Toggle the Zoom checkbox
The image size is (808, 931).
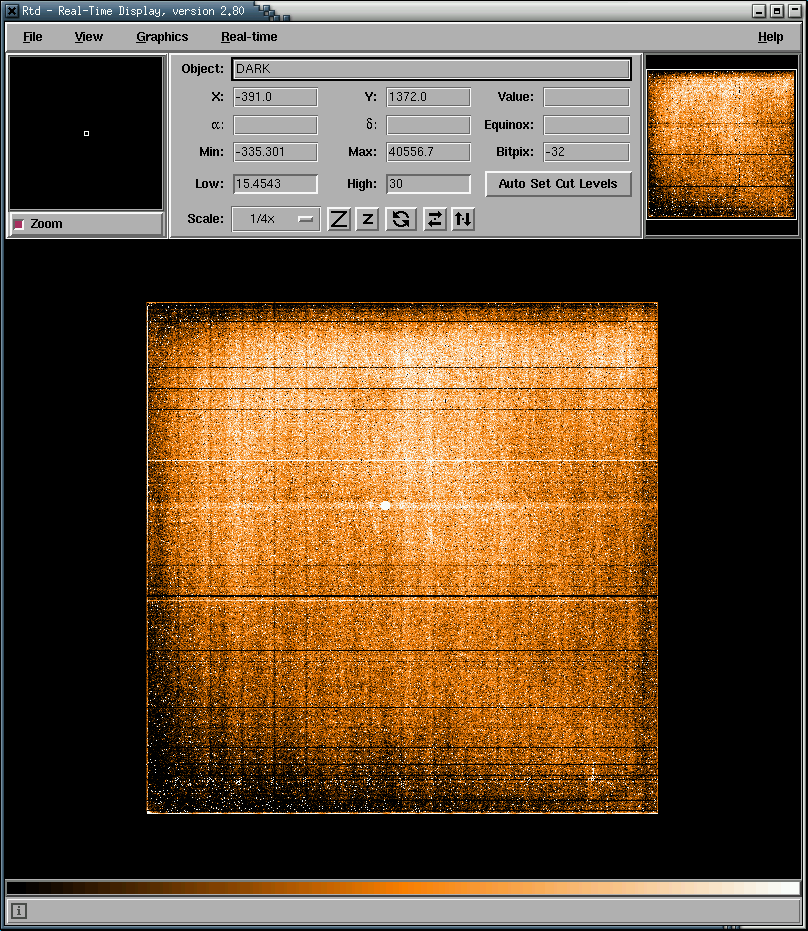[x=19, y=224]
